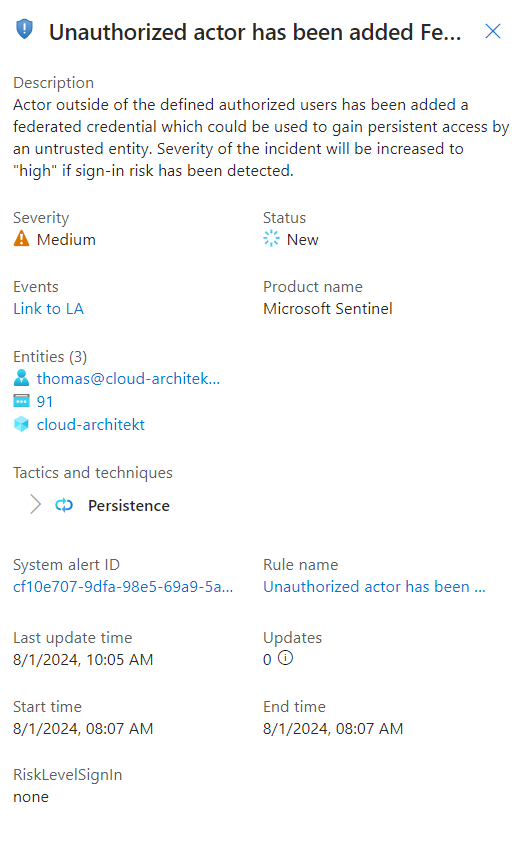Close the alert details panel
Screen dimensions: 520x845
pos(493,31)
